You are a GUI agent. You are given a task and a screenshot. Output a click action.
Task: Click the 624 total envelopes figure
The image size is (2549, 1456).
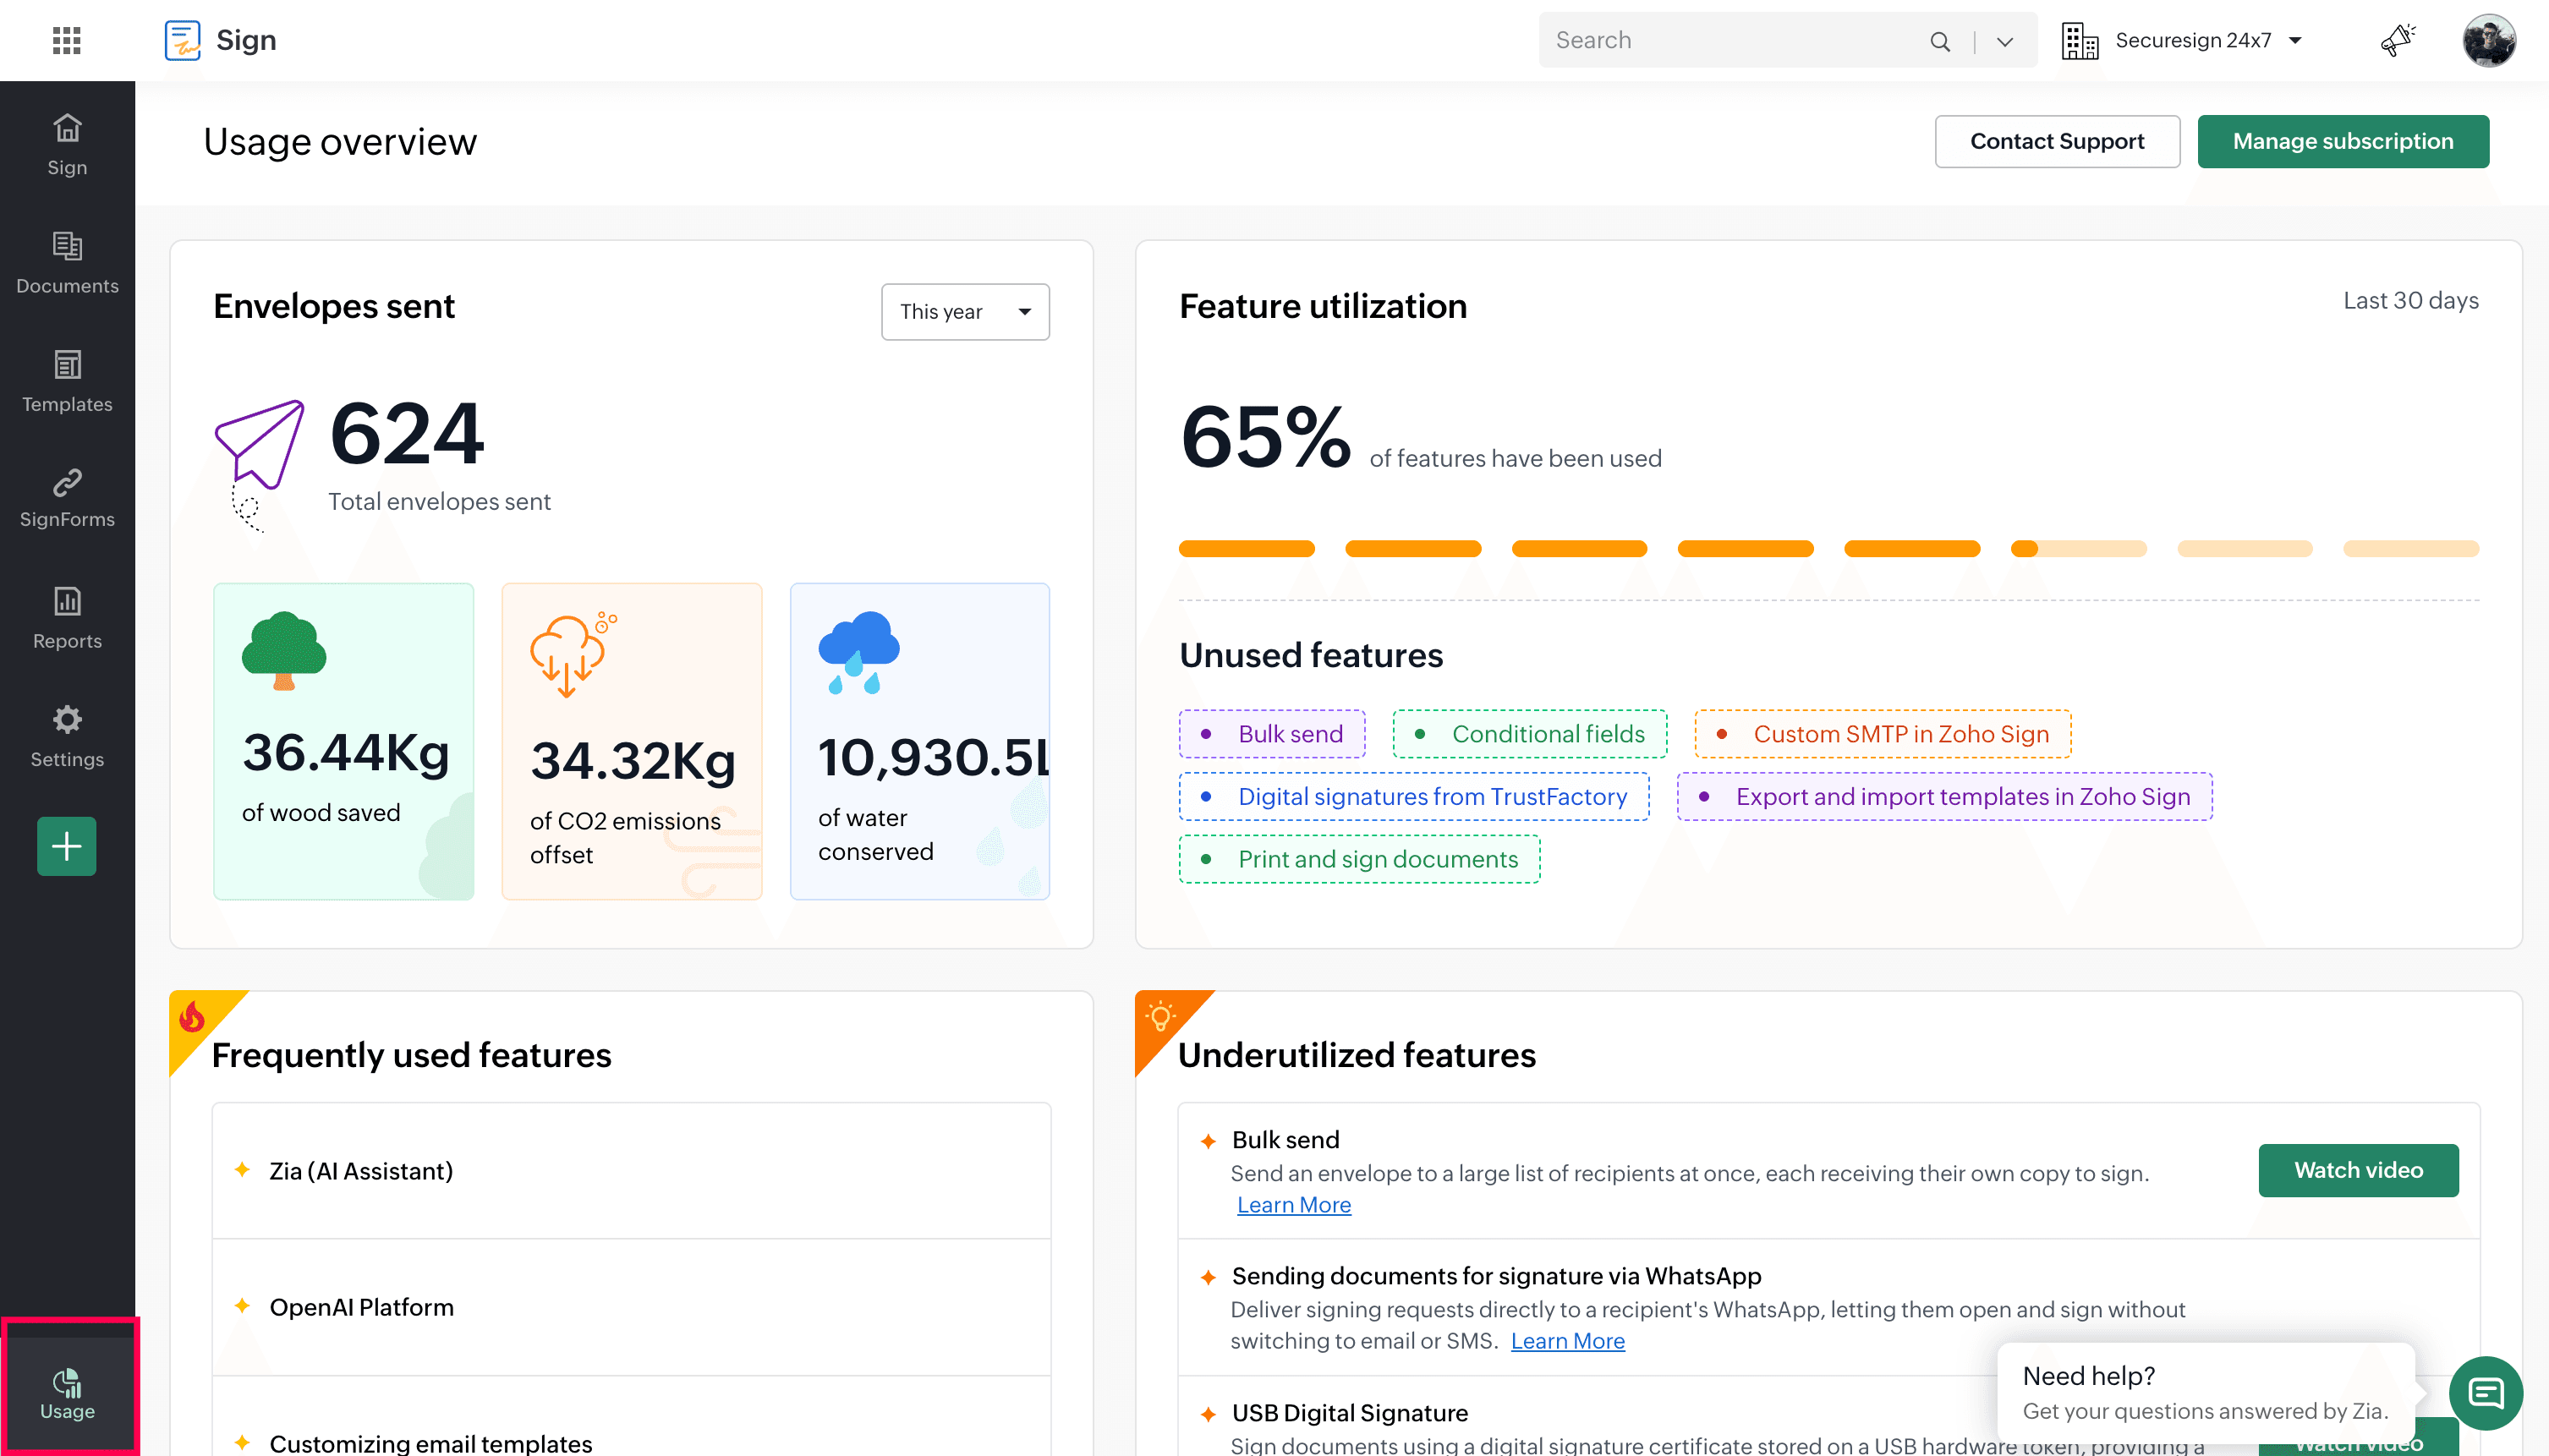[407, 434]
